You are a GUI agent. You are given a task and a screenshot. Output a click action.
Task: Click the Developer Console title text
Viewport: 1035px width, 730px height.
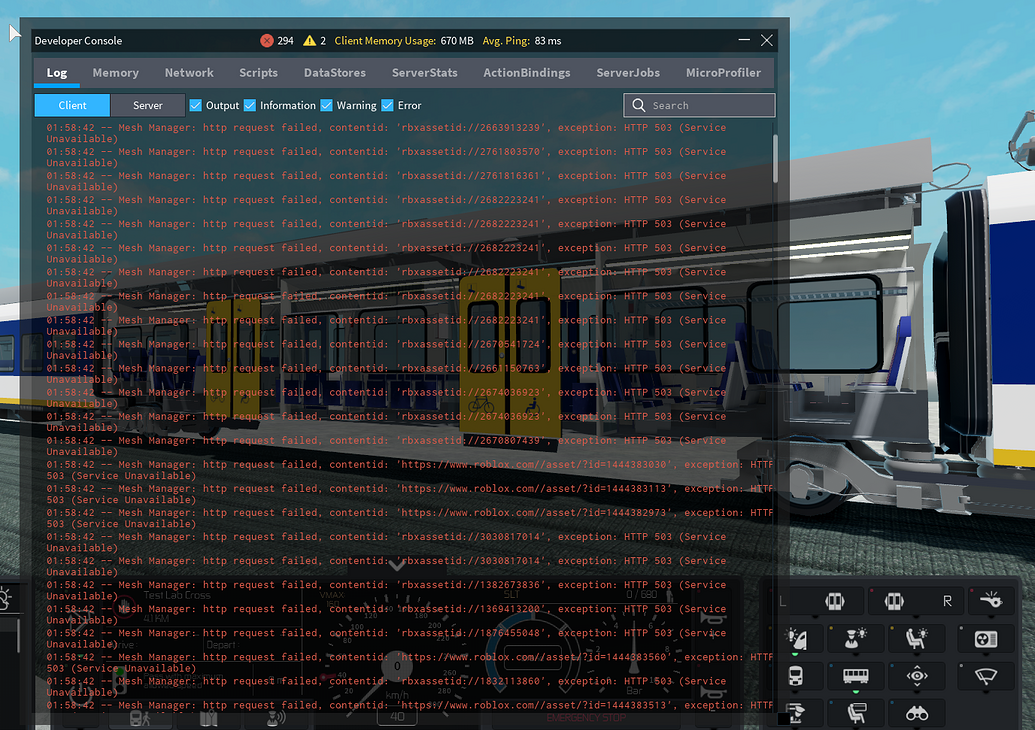click(78, 41)
